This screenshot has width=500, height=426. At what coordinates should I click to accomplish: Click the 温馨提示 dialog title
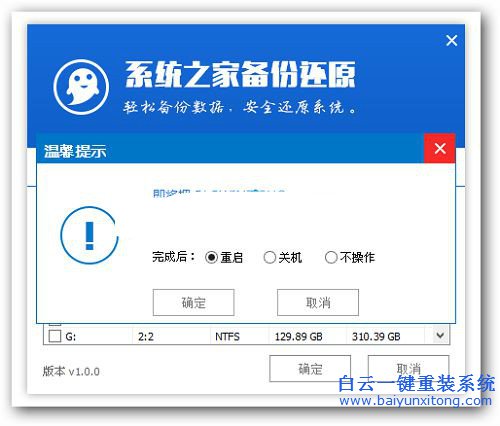click(x=75, y=151)
